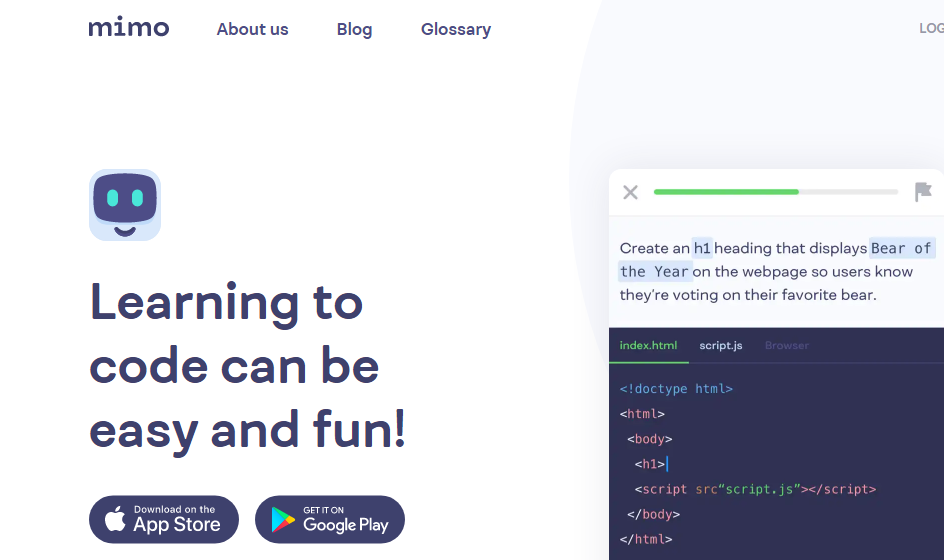Click the Get it on Google Play button

[330, 520]
